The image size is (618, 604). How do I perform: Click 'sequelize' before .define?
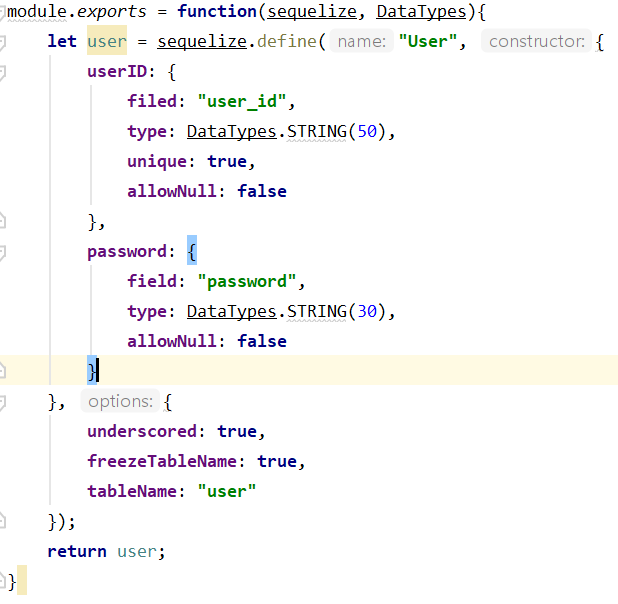tap(202, 41)
